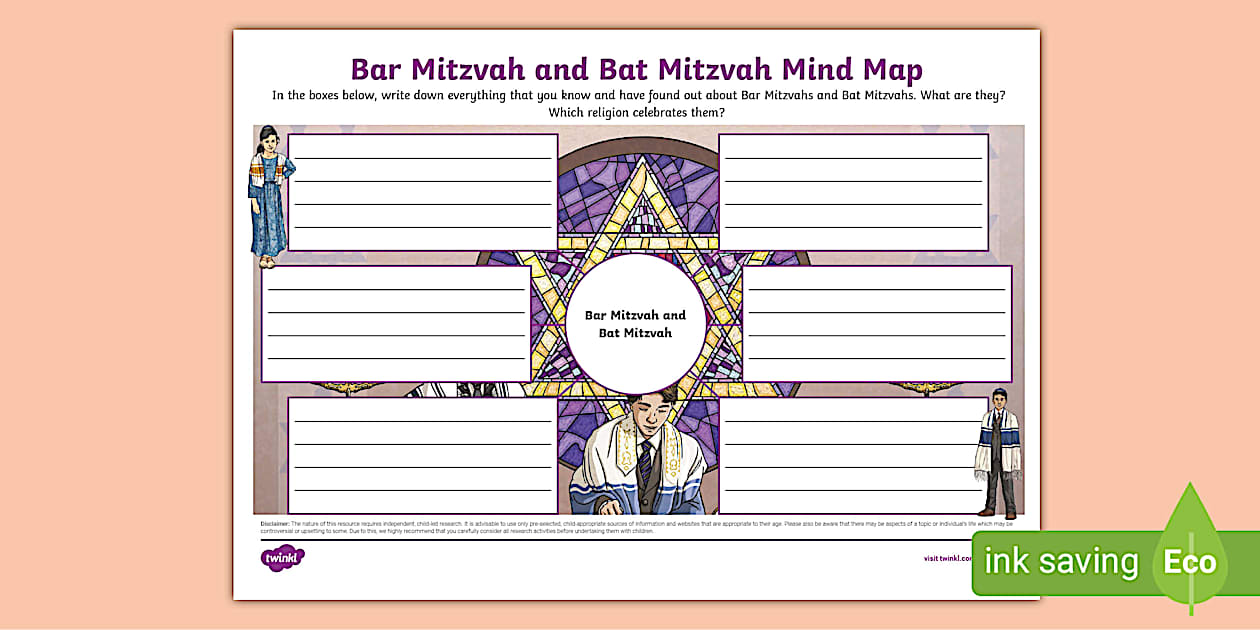Click the Bar Mitzvah and Bat Mitzvah Mind Map title
Viewport: 1260px width, 630px height.
click(x=635, y=68)
